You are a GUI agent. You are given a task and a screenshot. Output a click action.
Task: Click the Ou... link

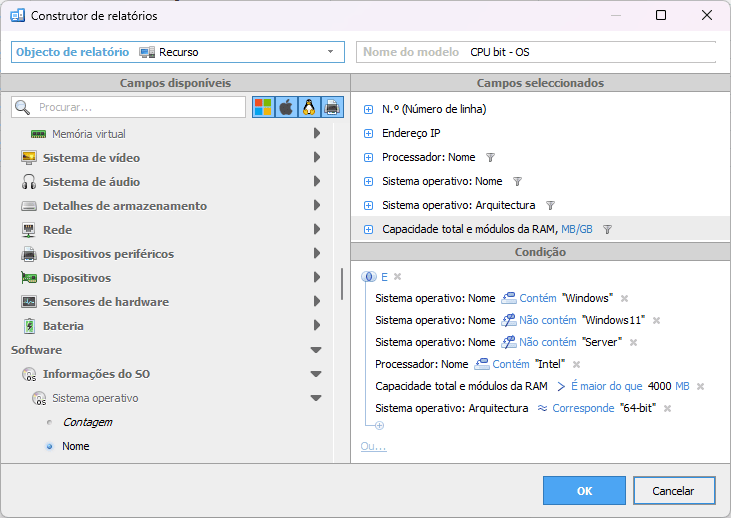point(373,446)
